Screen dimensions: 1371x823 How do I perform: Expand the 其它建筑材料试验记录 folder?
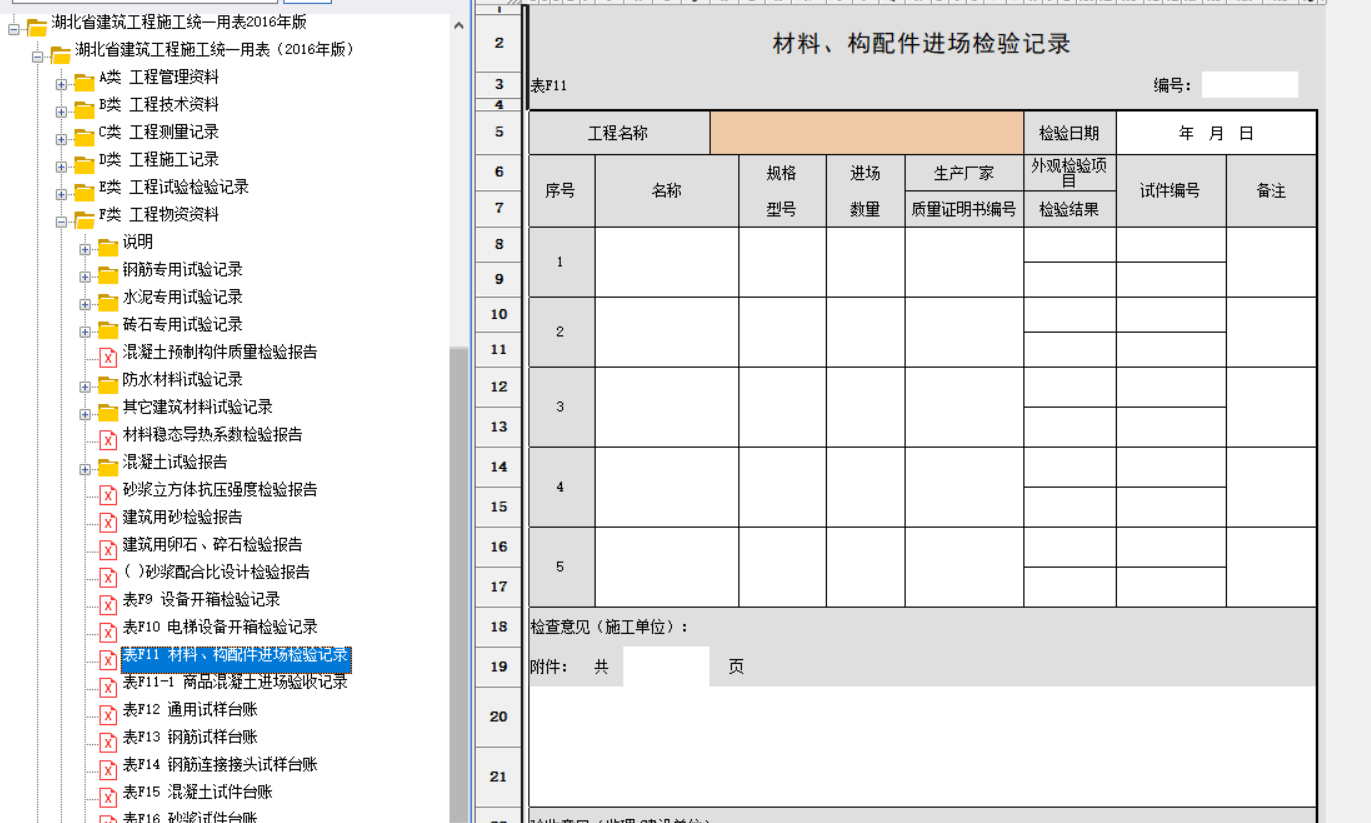point(85,414)
